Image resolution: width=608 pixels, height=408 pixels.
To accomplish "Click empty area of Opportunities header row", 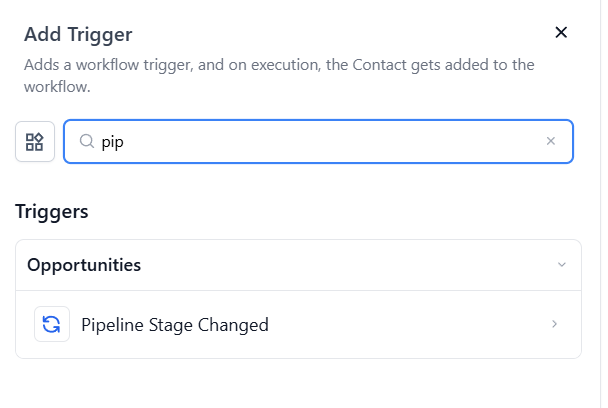I will [350, 265].
